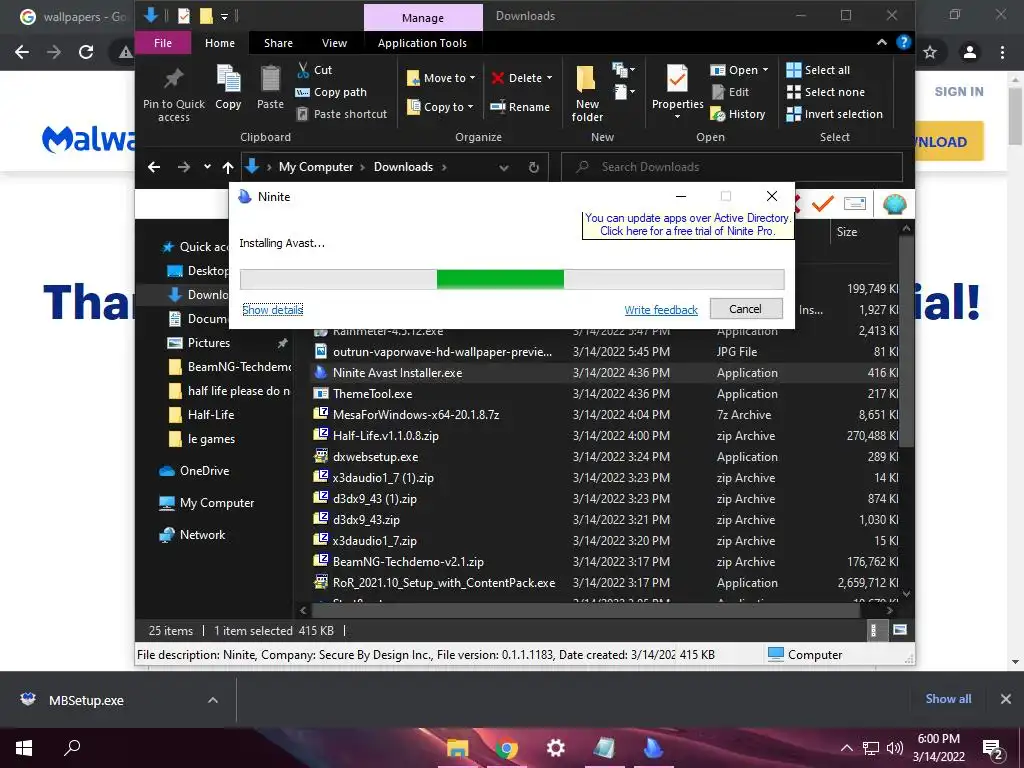Select Half-Life.v1.1.0.8.zip file
Image resolution: width=1024 pixels, height=768 pixels.
(x=385, y=436)
